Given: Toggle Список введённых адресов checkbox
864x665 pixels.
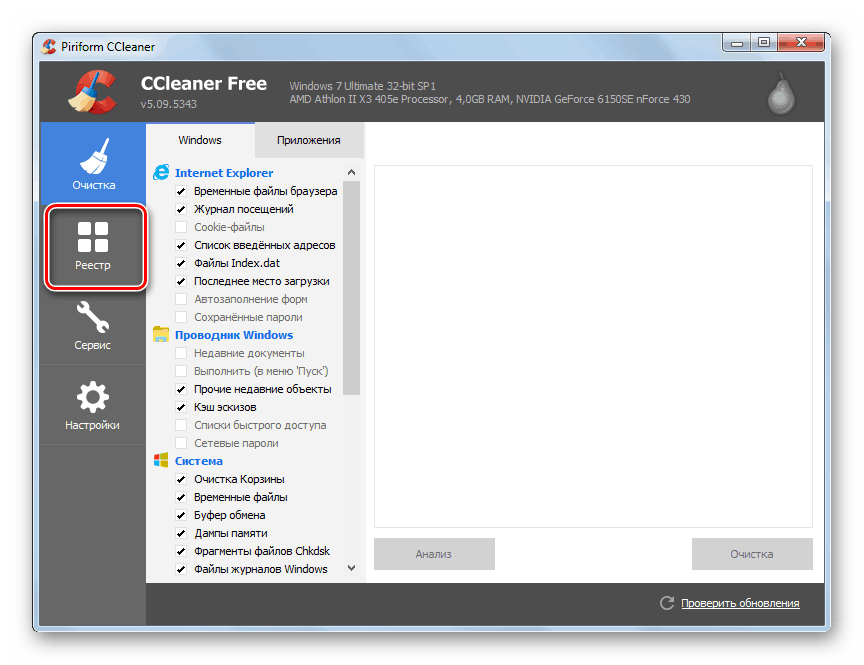Looking at the screenshot, I should pos(181,245).
